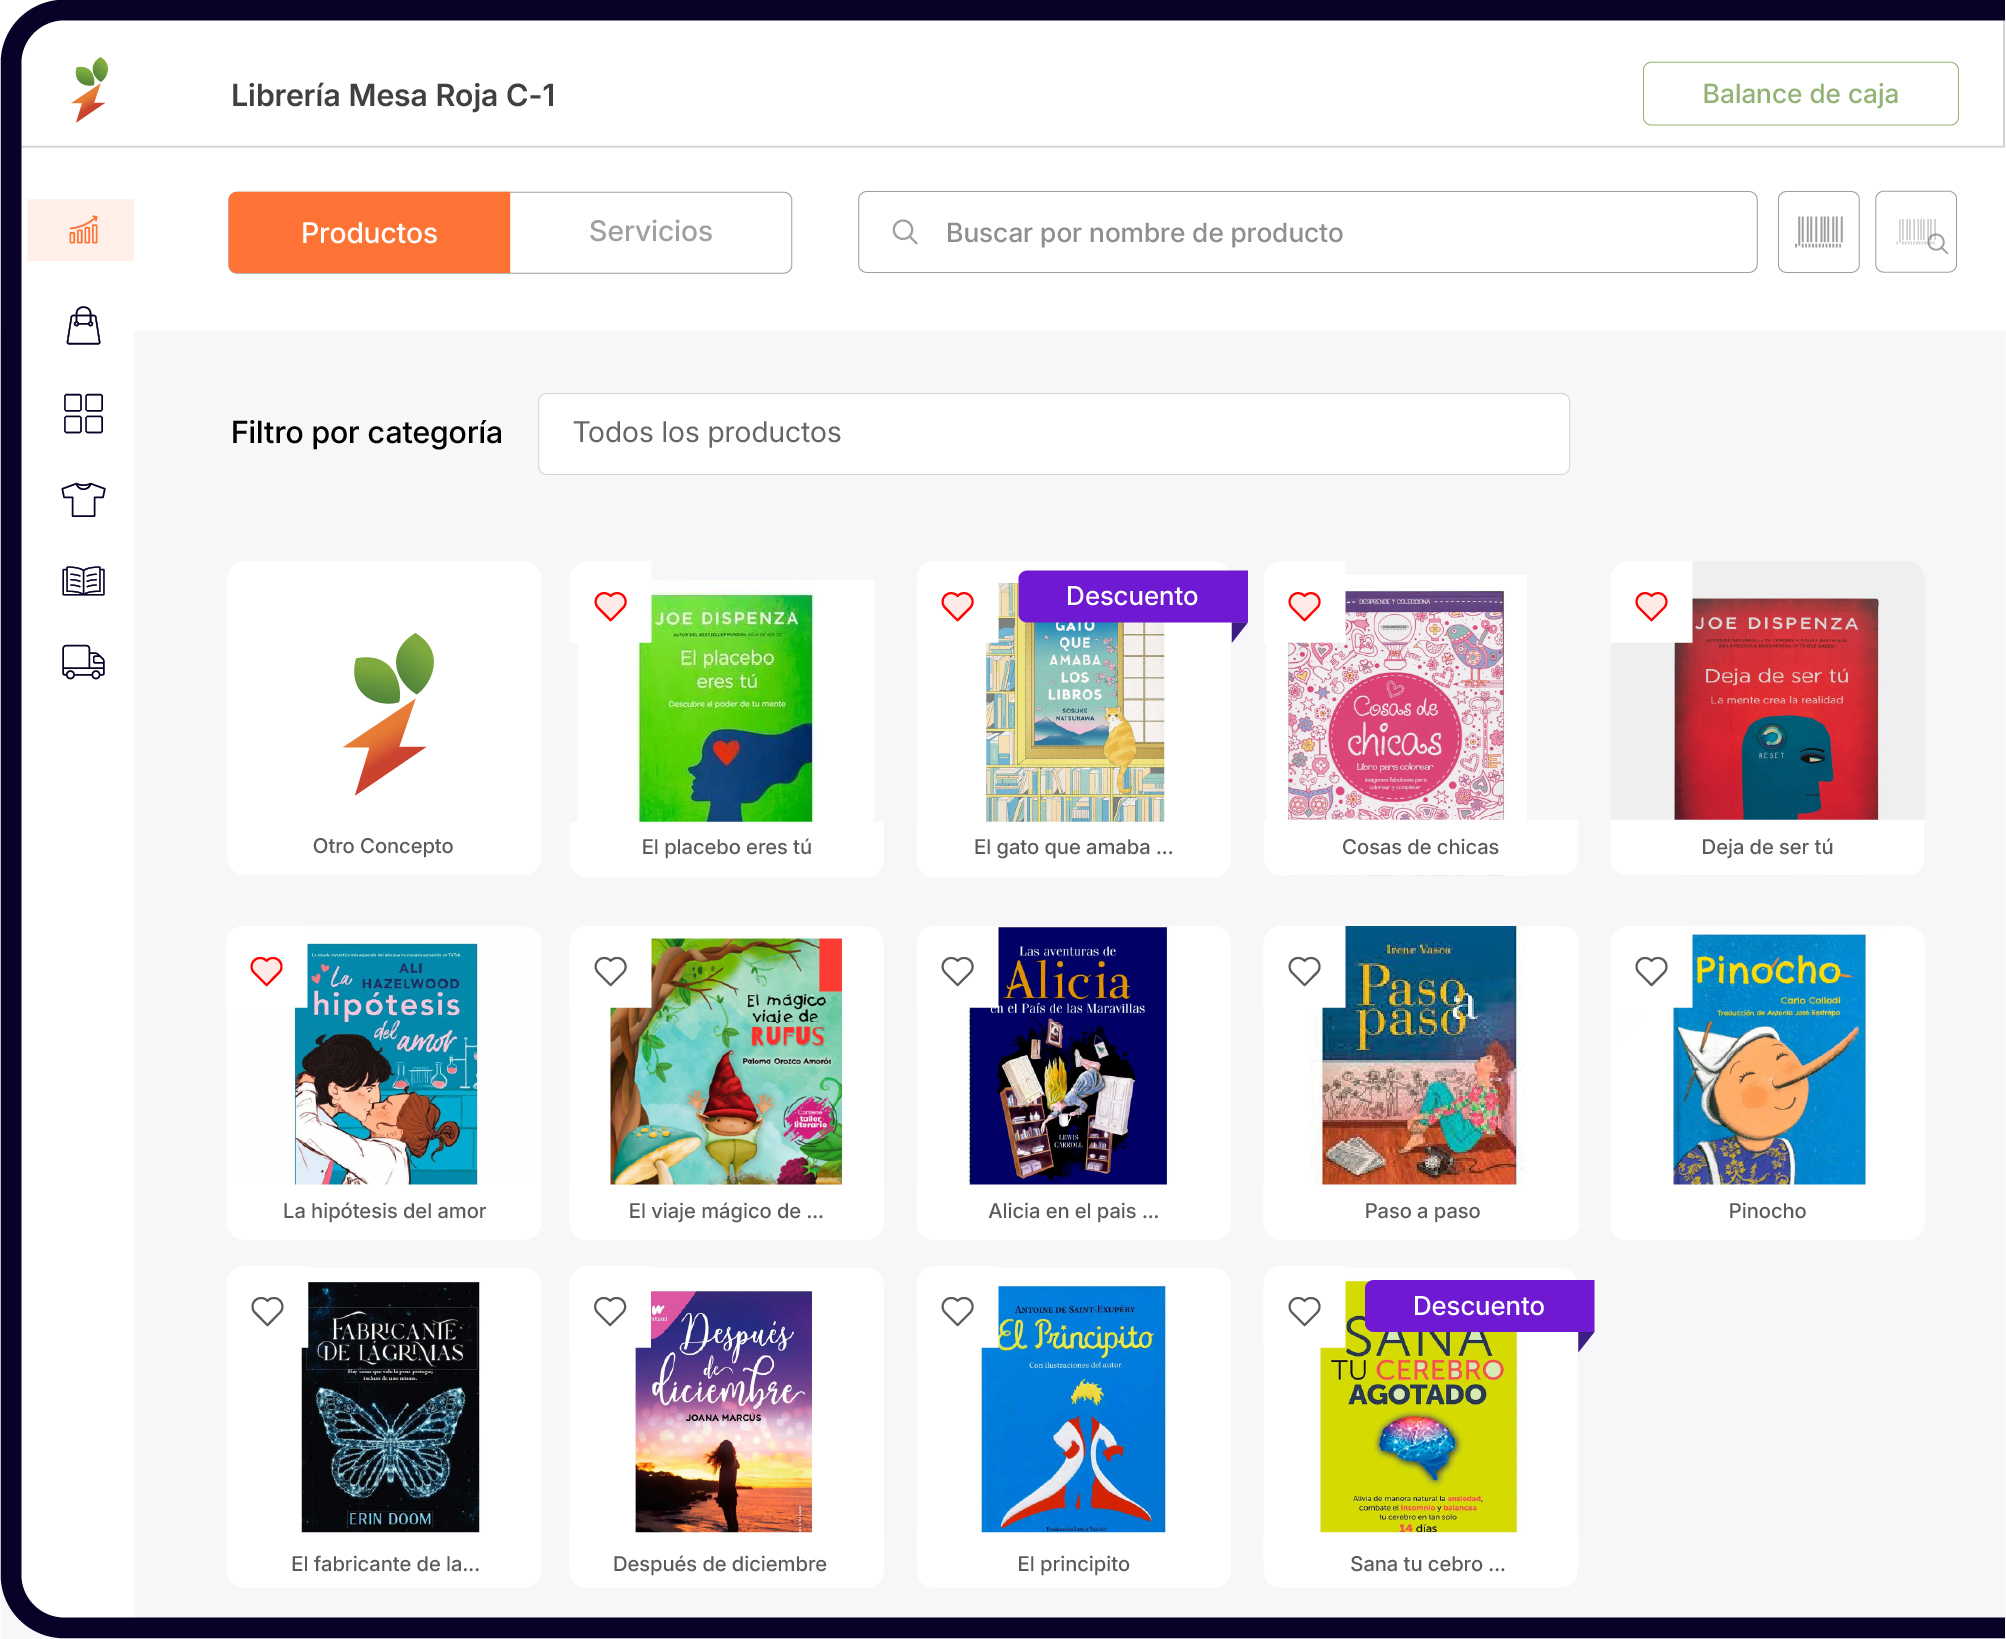Click the product name search field
Screen dimensions: 2006x1639
[x=1307, y=232]
